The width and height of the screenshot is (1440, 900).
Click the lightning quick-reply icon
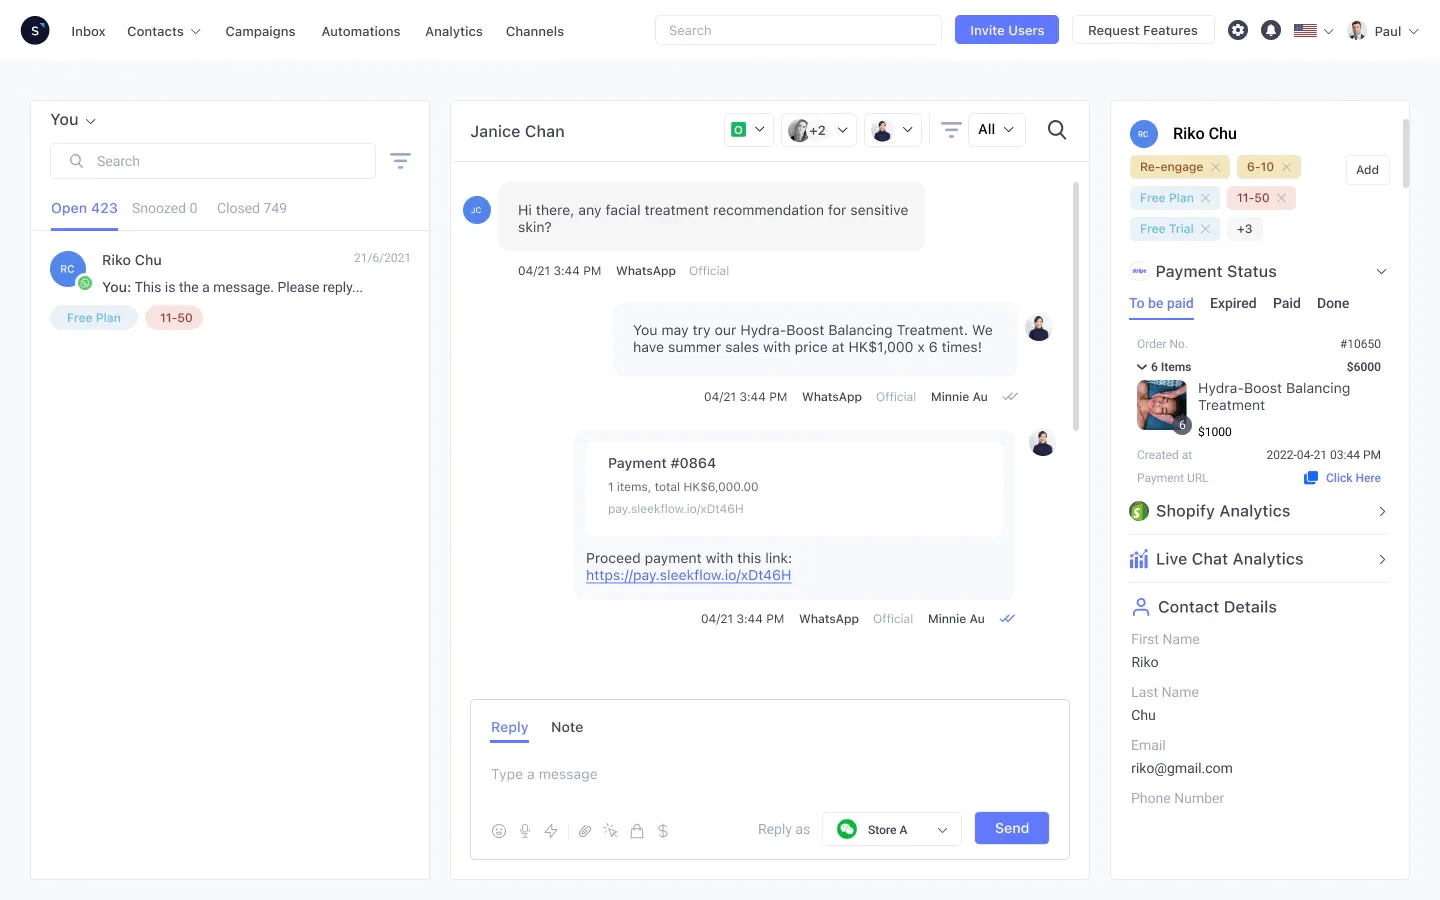551,830
